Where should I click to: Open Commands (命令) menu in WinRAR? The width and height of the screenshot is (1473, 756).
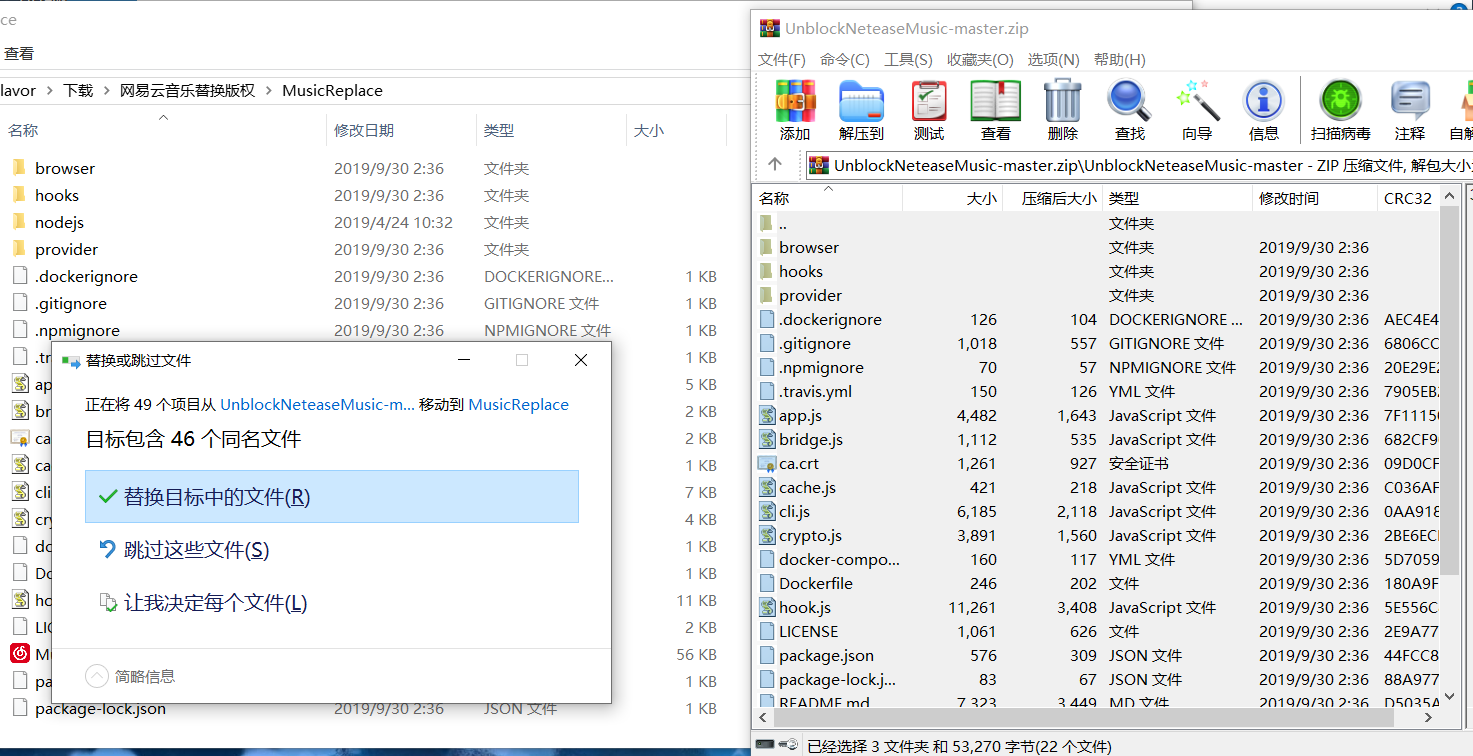[845, 60]
